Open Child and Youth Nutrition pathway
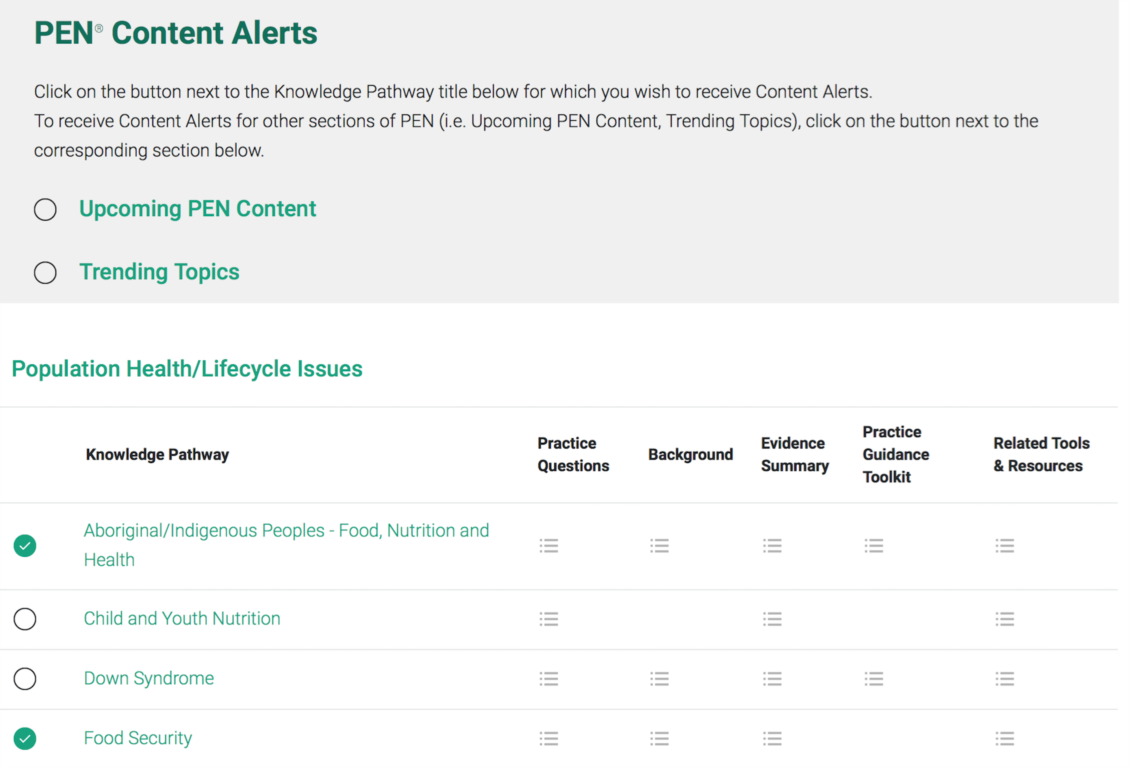Viewport: 1129px width, 767px height. point(181,619)
